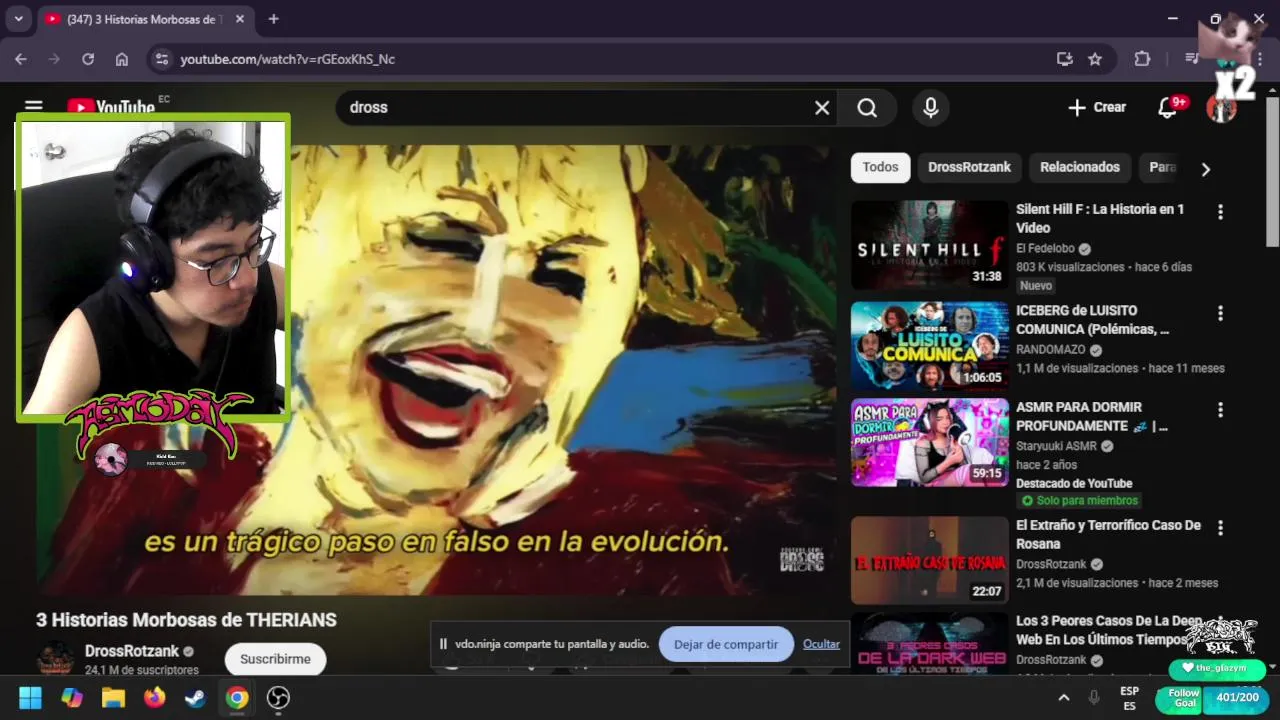The height and width of the screenshot is (720, 1280).
Task: Click the Ocultar link in sharing bar
Action: 821,644
